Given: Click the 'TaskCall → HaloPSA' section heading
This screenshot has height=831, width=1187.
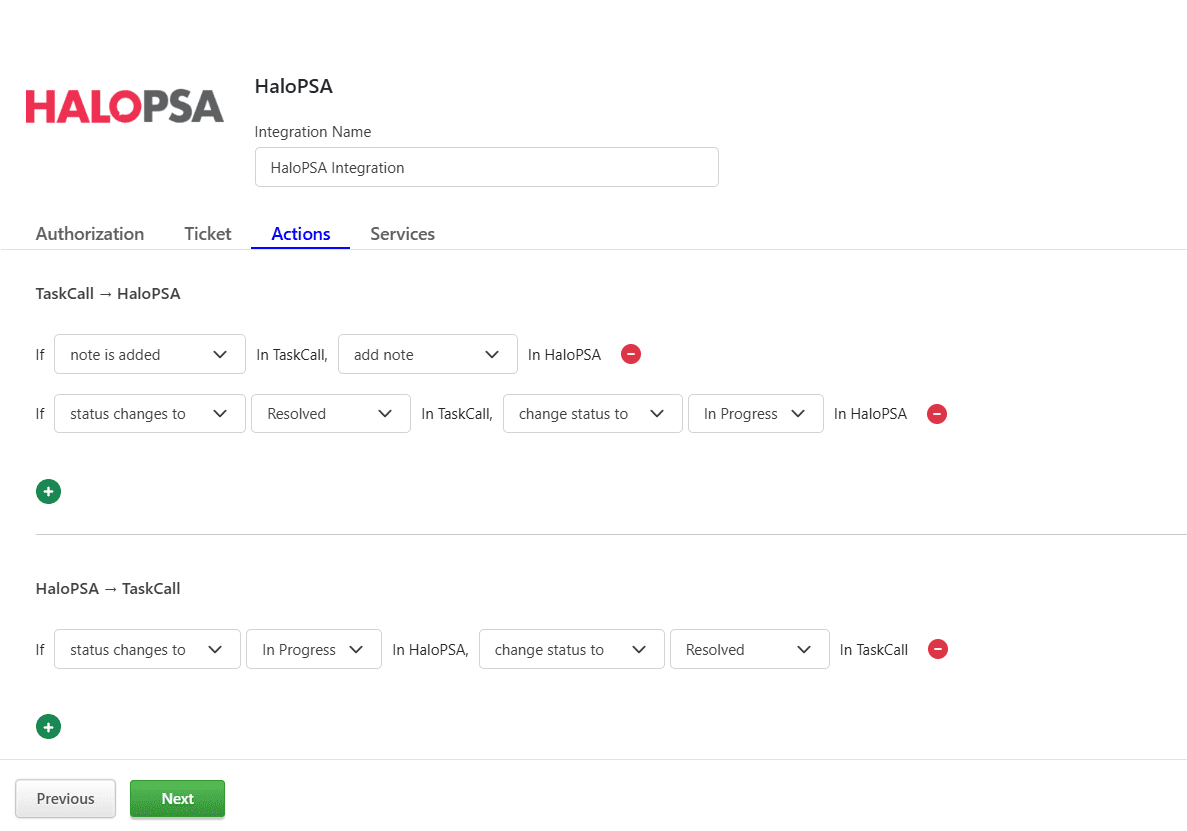Looking at the screenshot, I should [x=108, y=294].
